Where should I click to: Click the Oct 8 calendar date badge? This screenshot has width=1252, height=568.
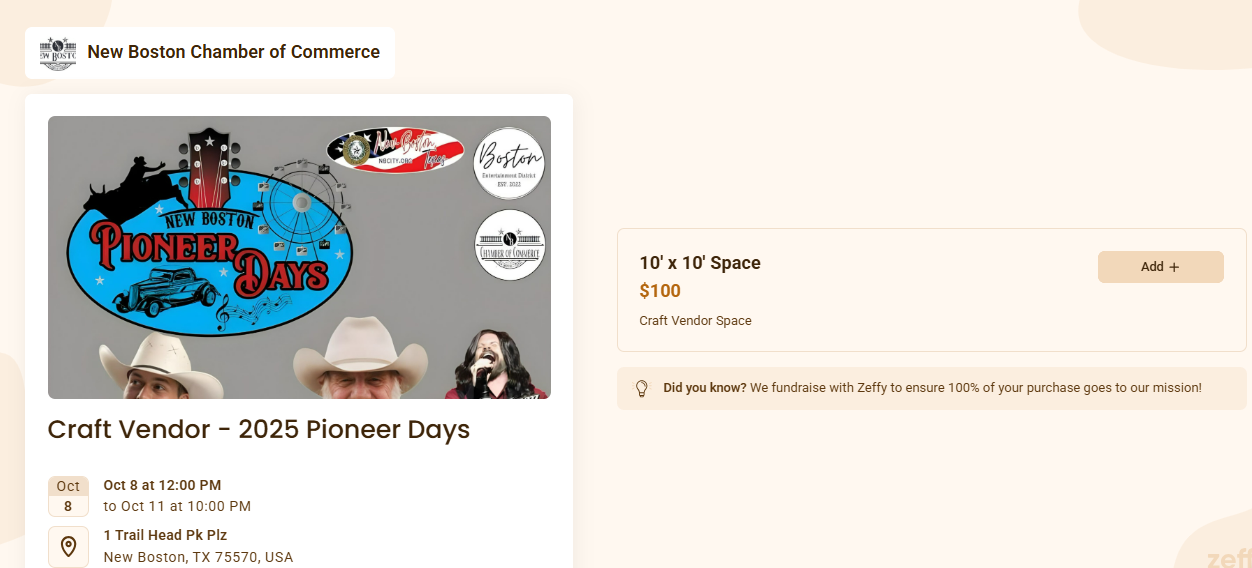(x=68, y=496)
